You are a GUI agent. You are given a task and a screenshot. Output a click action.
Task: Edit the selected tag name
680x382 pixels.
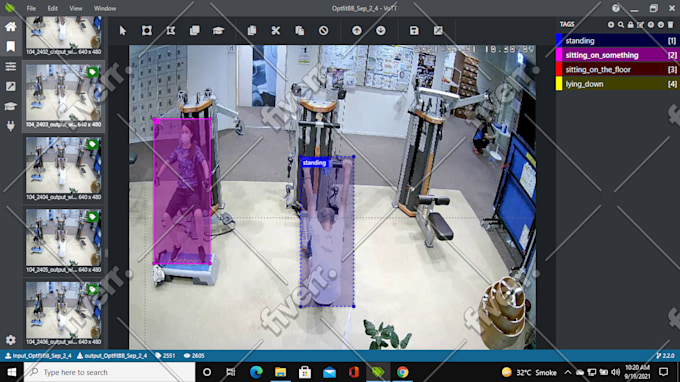[x=641, y=25]
